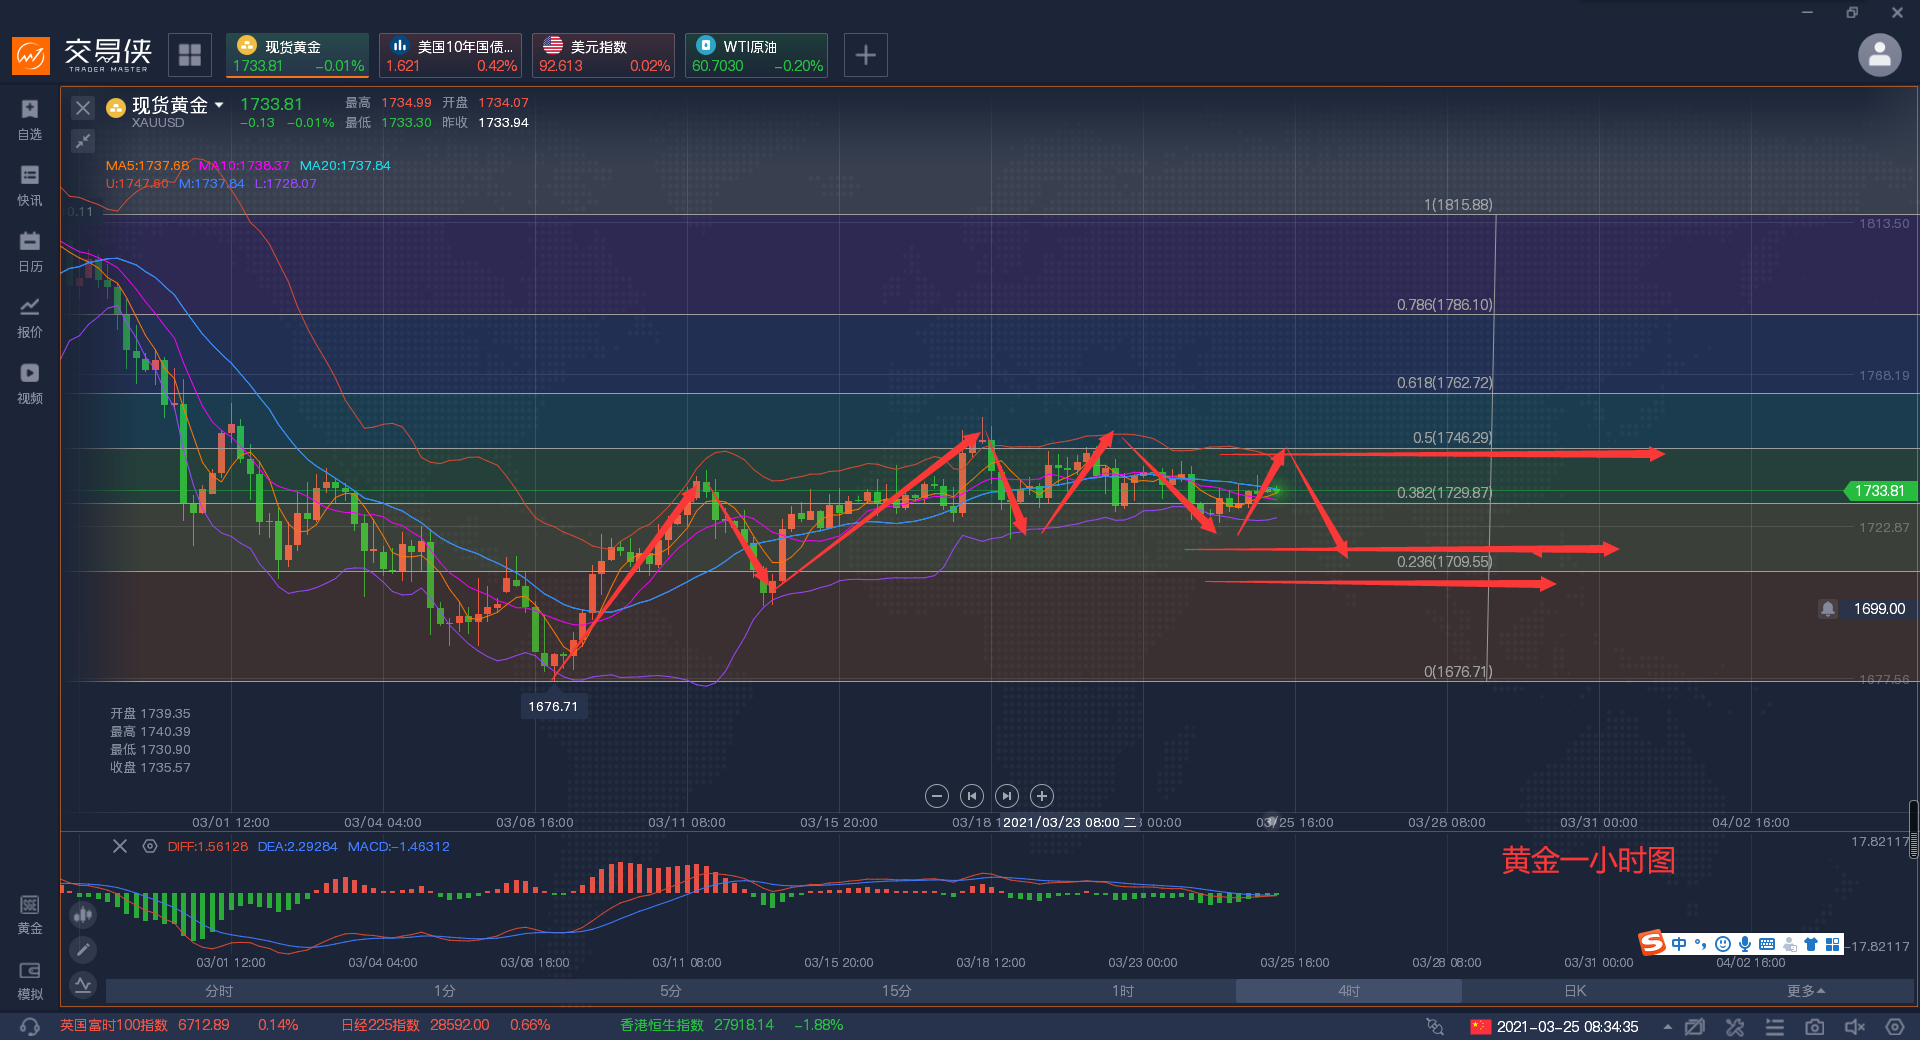Open the 报价 quotes sidebar icon
Viewport: 1920px width, 1040px height.
click(x=30, y=317)
